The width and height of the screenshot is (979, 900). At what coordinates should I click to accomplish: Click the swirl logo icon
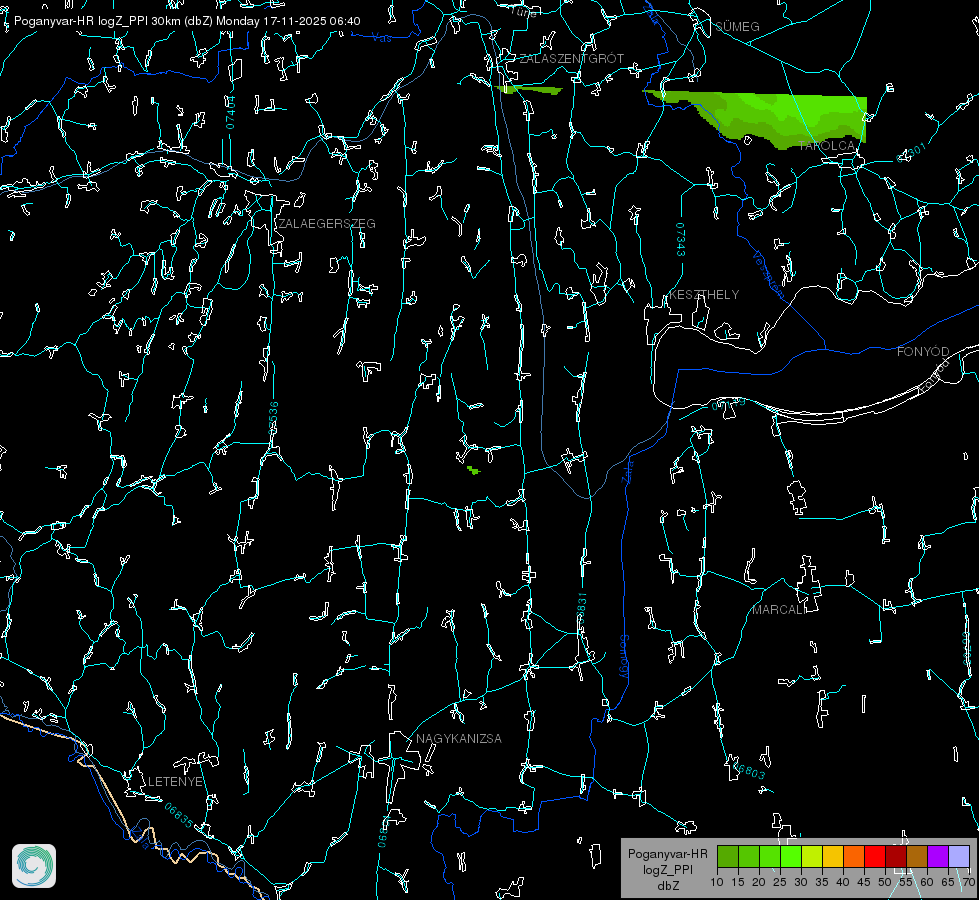[34, 866]
